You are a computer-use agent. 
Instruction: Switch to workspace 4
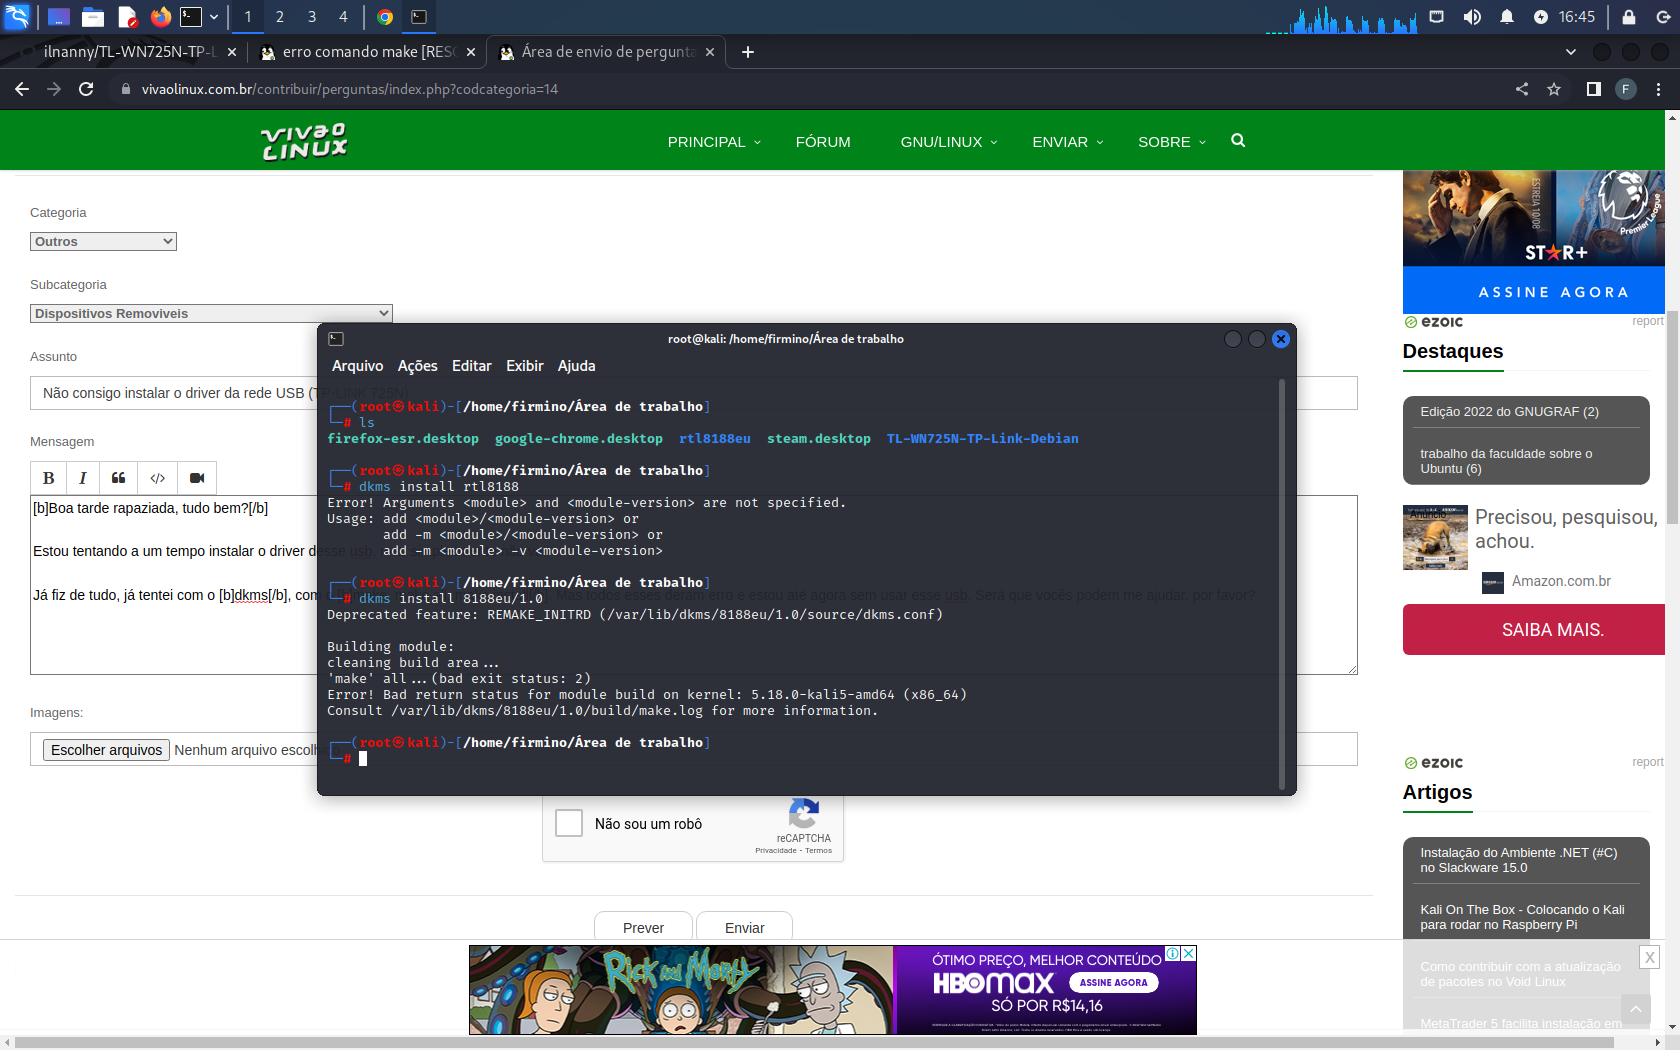coord(343,17)
